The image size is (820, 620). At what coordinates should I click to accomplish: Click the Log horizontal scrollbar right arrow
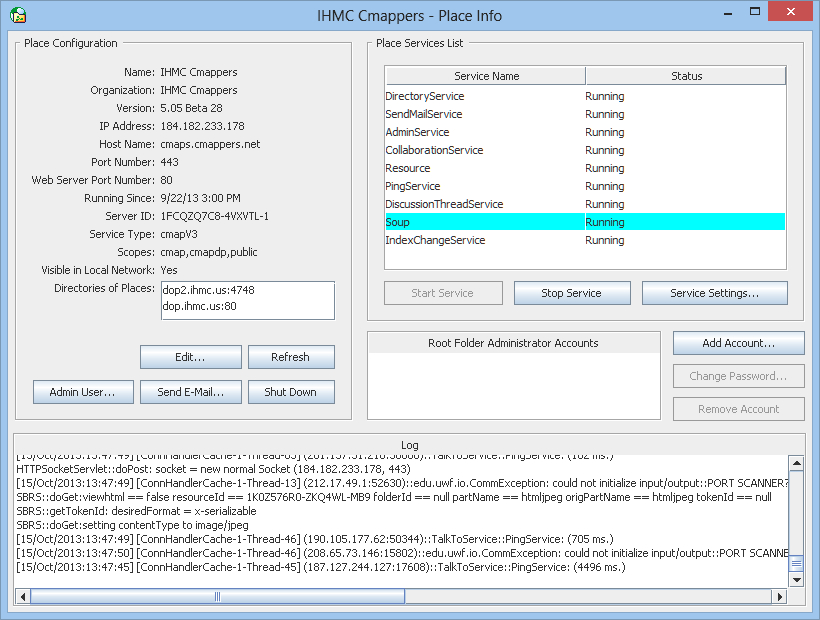[x=781, y=596]
